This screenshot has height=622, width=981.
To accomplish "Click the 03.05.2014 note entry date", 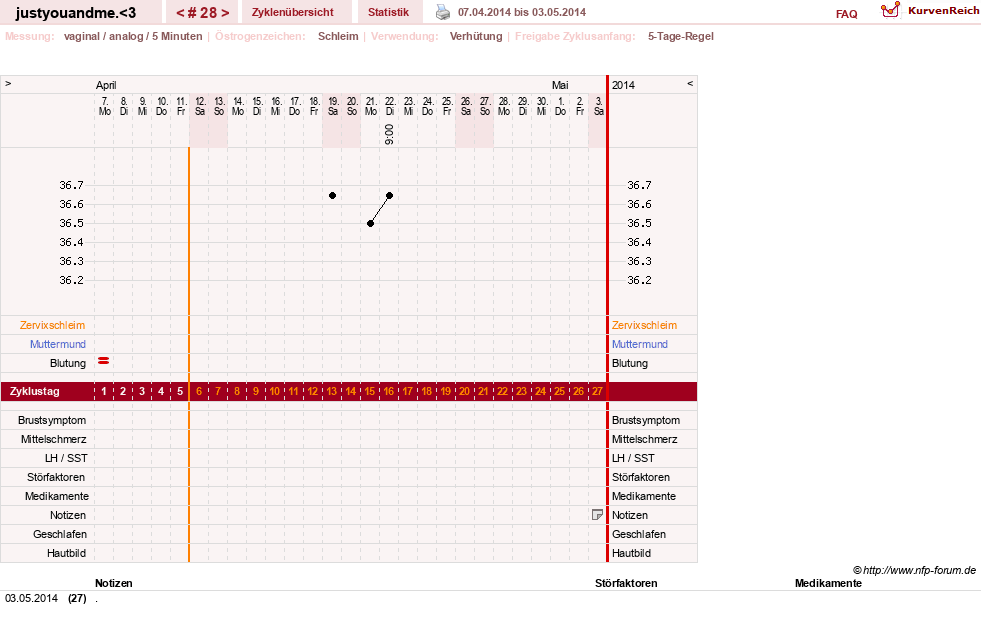I will tap(31, 598).
